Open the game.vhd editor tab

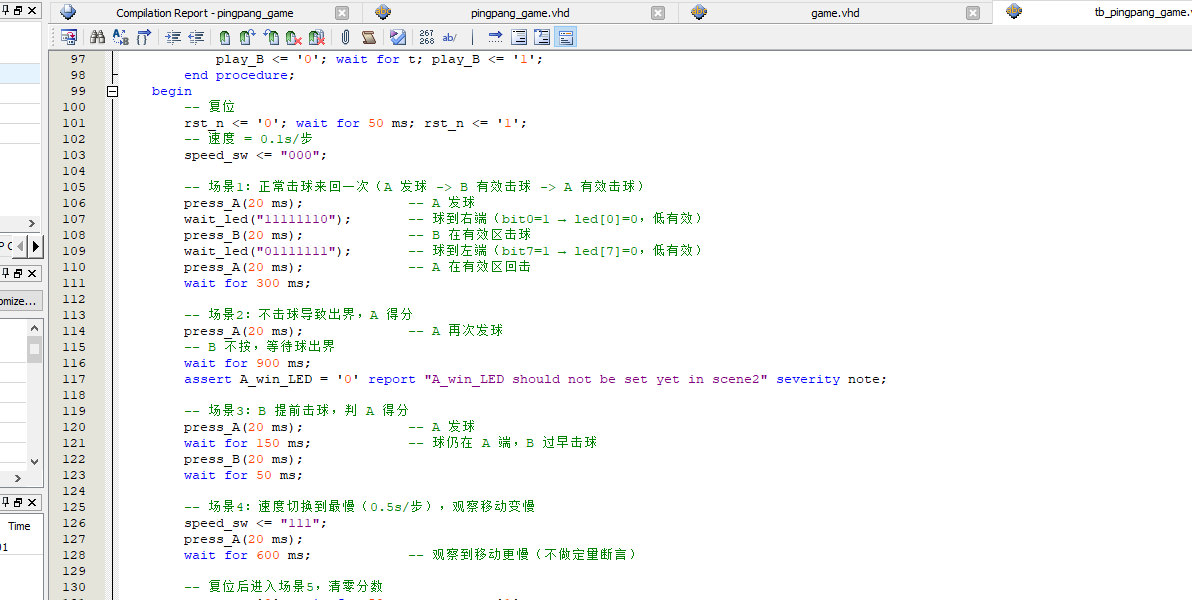[835, 13]
